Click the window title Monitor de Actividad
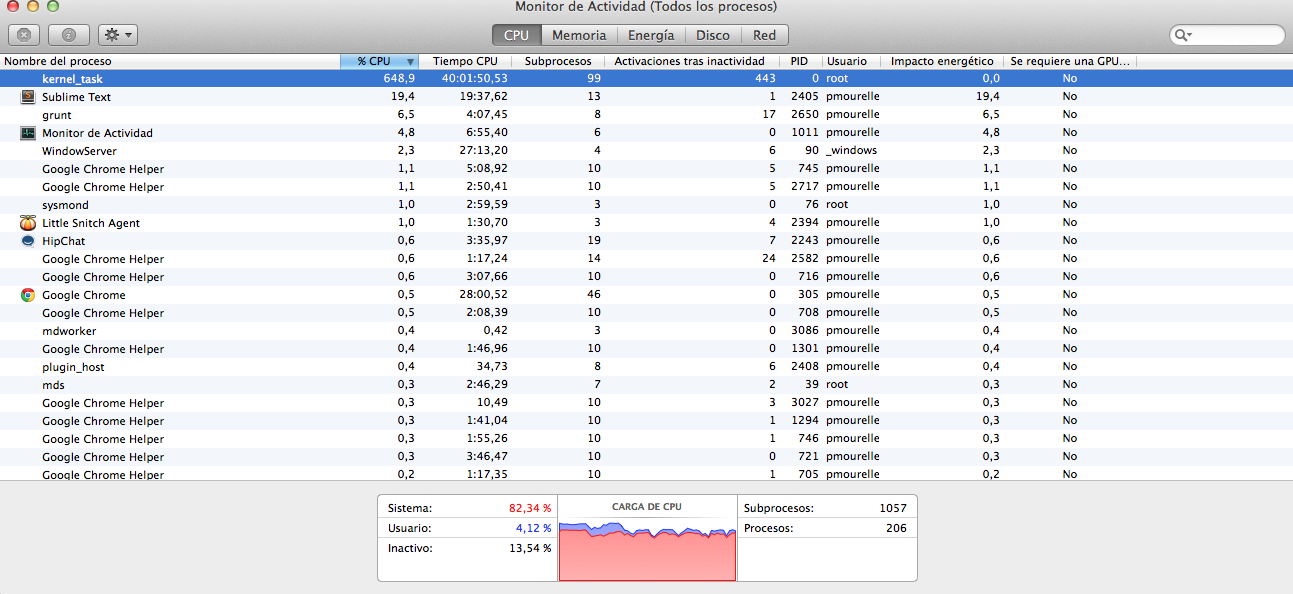Image resolution: width=1293 pixels, height=594 pixels. coord(646,7)
